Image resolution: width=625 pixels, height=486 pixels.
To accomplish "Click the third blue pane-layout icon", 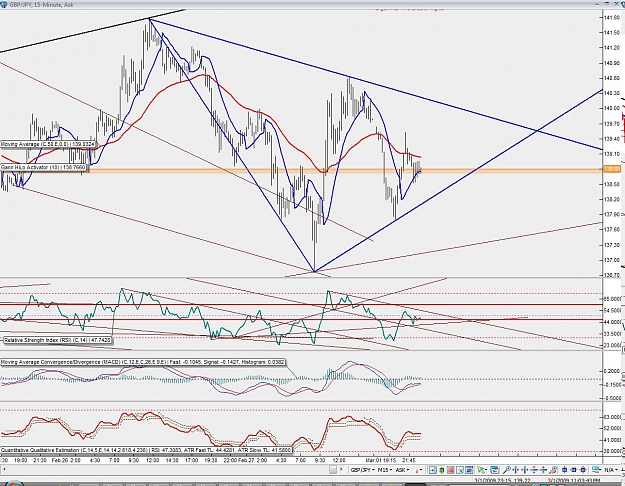I will click(x=583, y=470).
